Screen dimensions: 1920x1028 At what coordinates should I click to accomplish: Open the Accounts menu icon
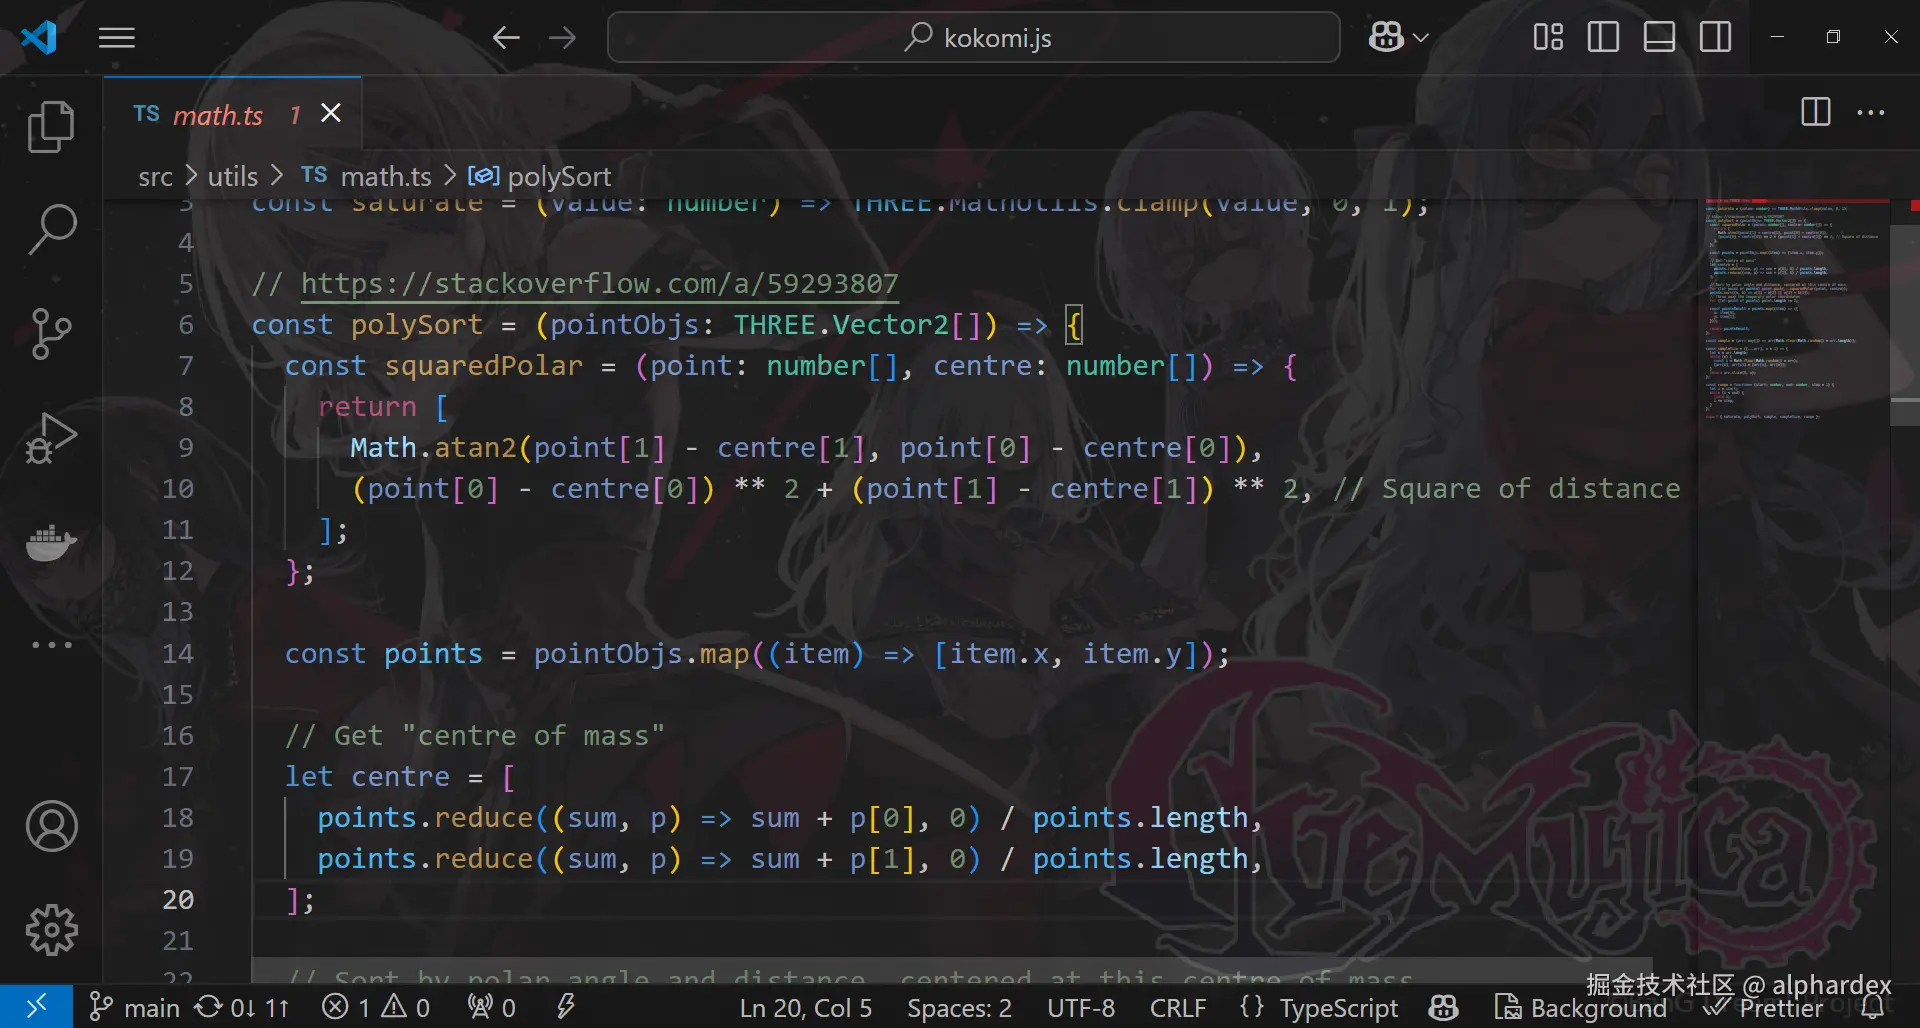tap(51, 826)
